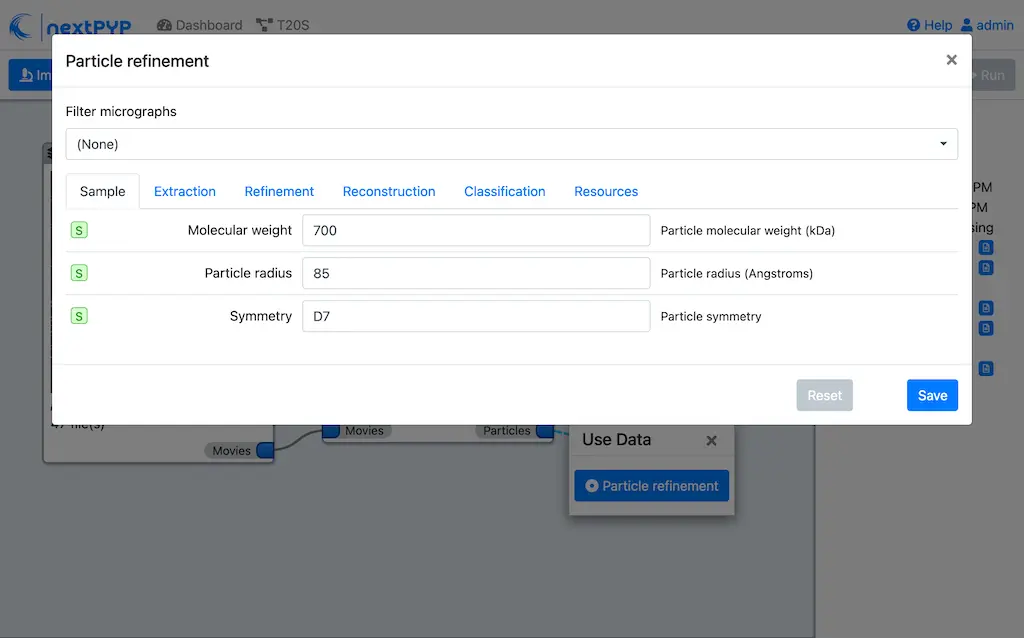Viewport: 1024px width, 638px height.
Task: Click the Molecular weight input field
Action: pos(476,230)
